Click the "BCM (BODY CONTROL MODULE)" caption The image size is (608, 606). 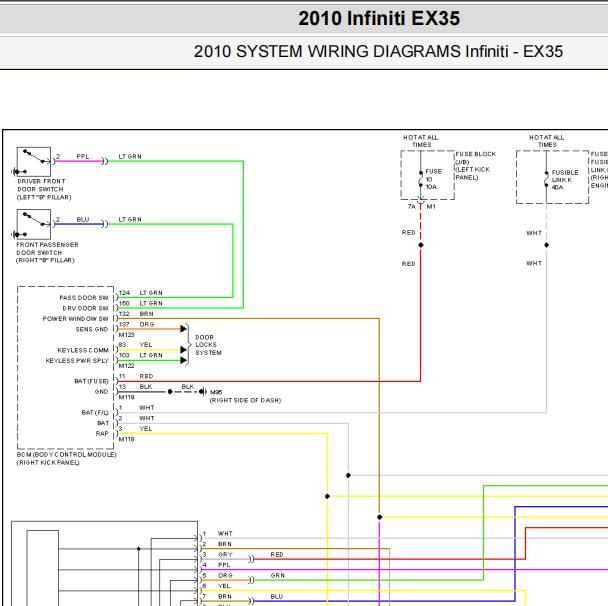coord(66,454)
